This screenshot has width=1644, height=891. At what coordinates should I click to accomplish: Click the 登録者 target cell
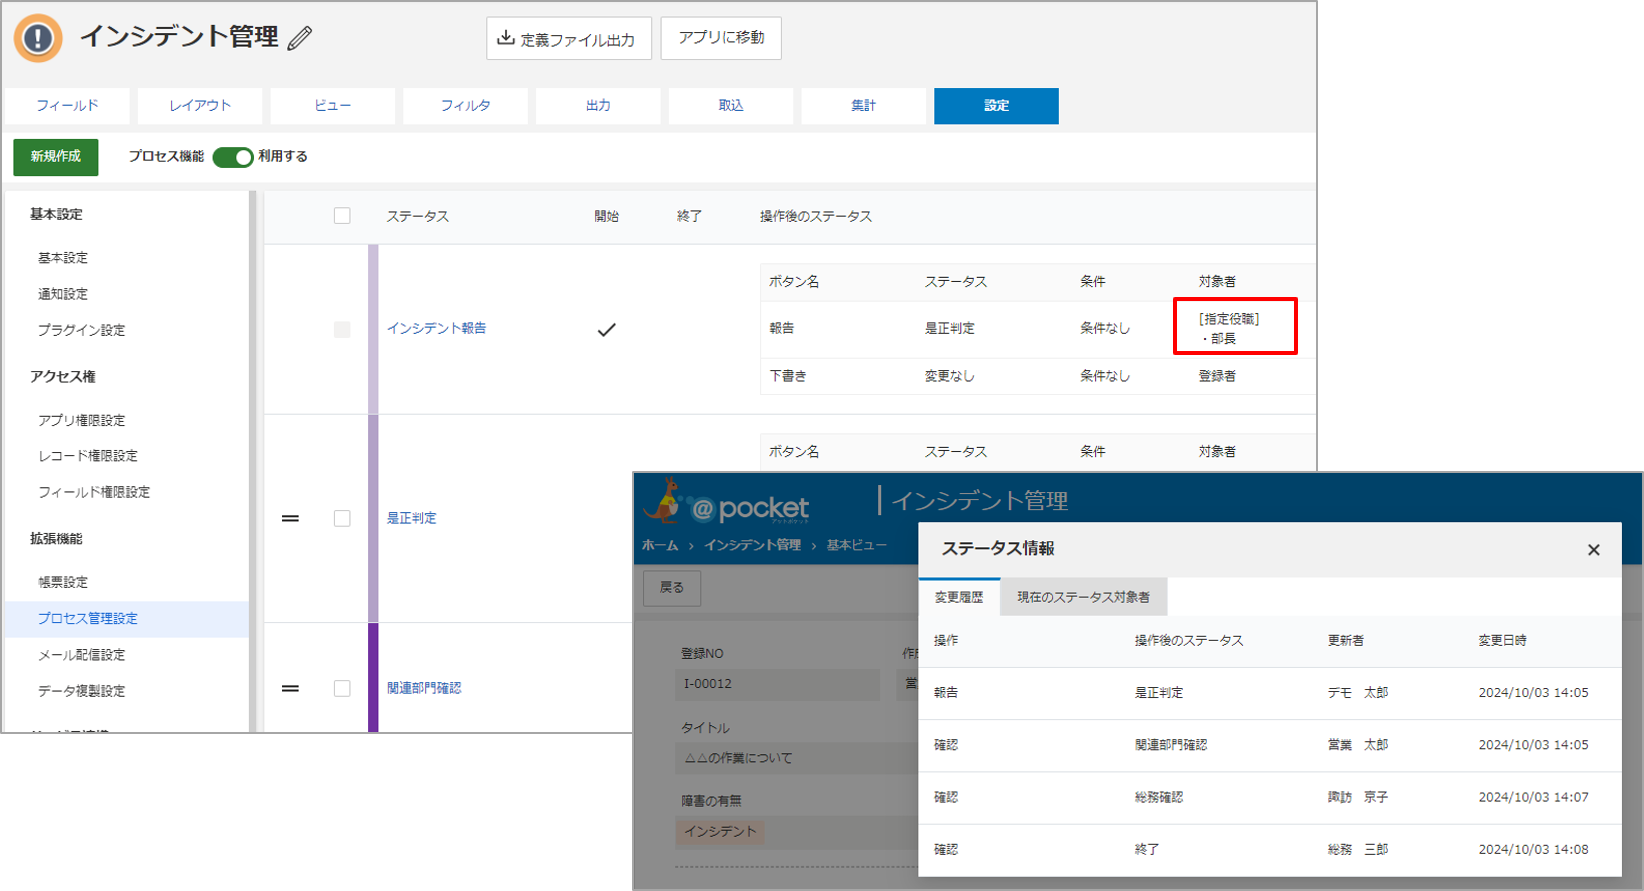point(1217,376)
